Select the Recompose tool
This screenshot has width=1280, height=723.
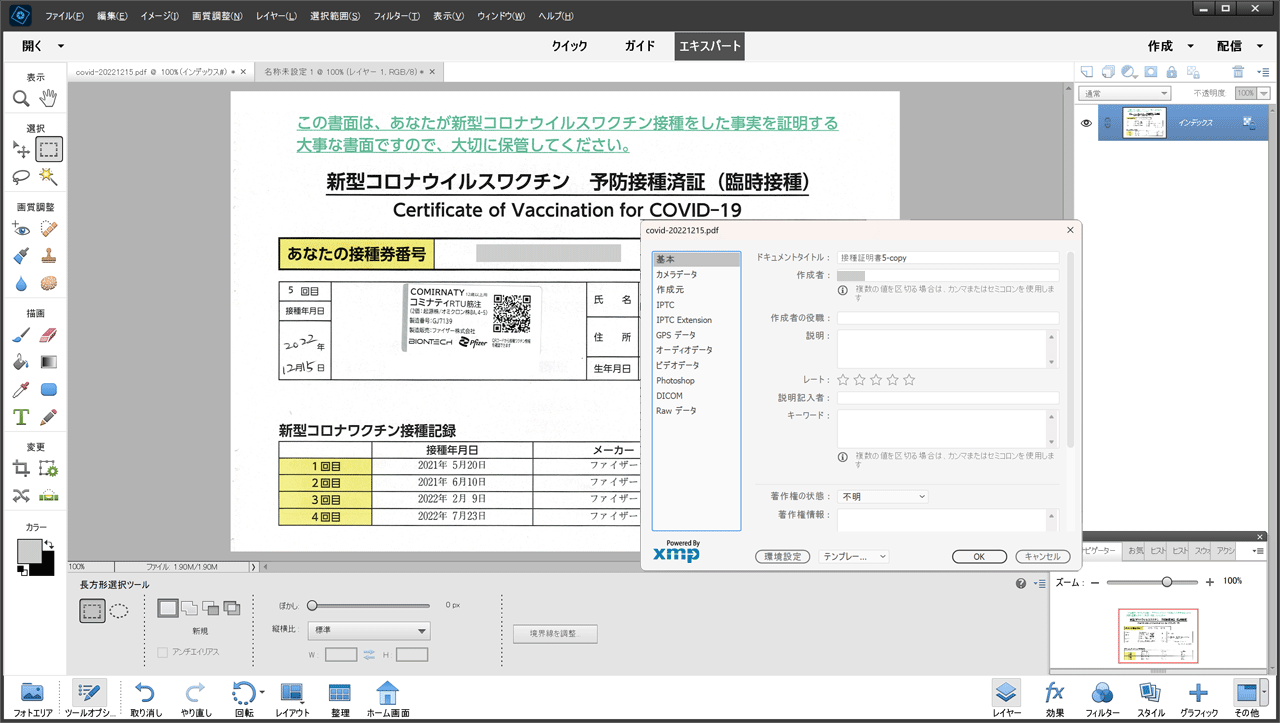tap(48, 468)
